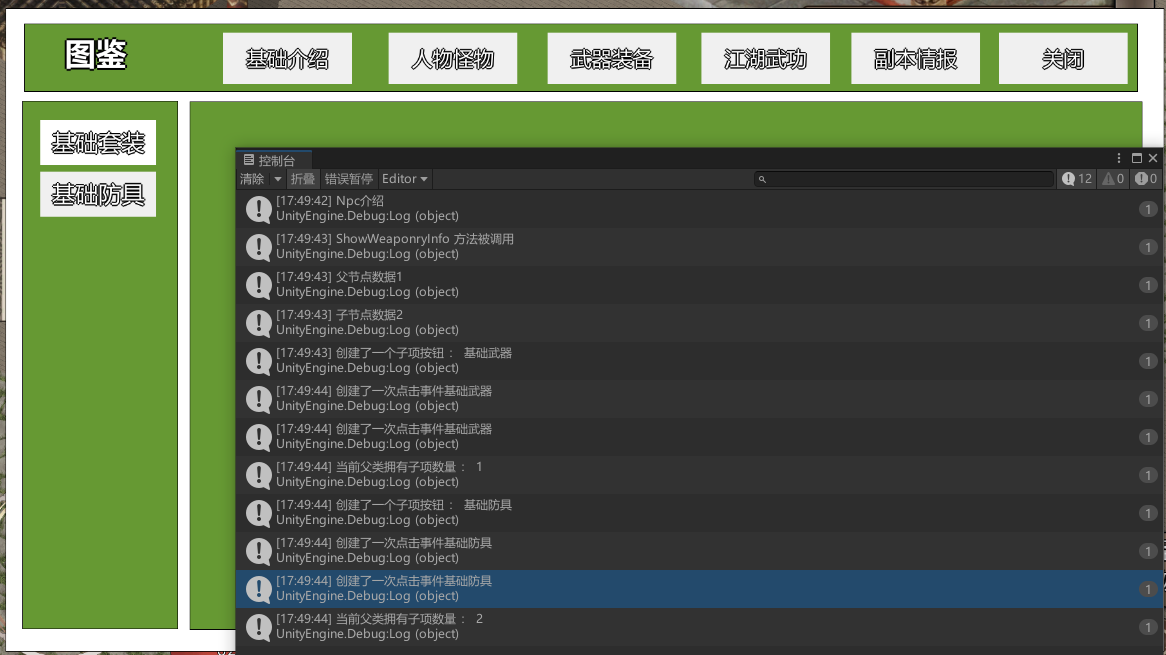1166x655 pixels.
Task: Select the log '创建了一个子项按钮： 基础武器'
Action: click(699, 361)
